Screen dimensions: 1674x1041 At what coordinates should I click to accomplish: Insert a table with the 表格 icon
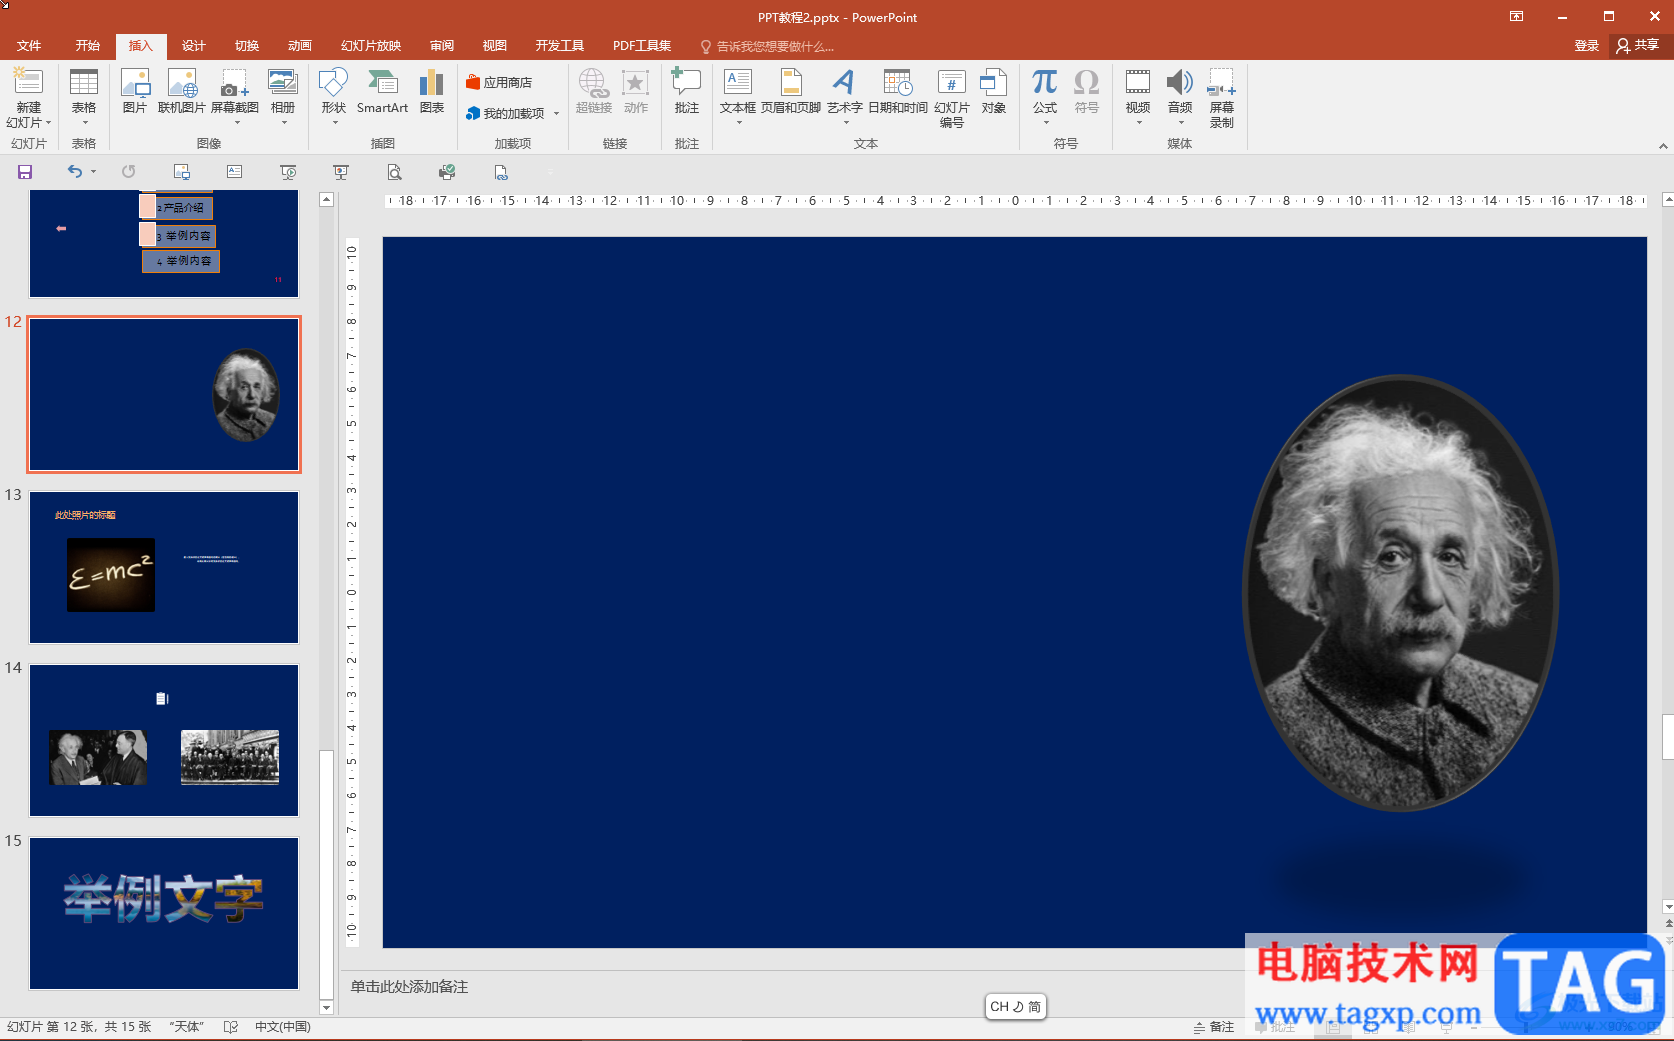84,96
